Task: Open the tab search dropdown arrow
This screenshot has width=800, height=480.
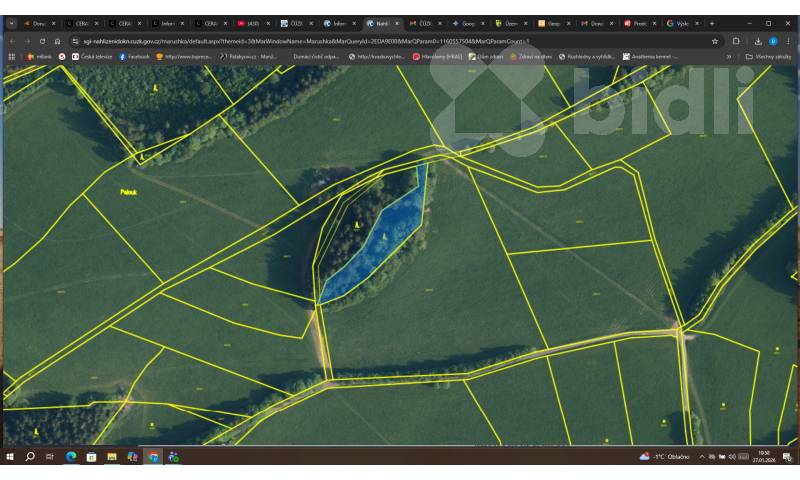Action: click(12, 23)
